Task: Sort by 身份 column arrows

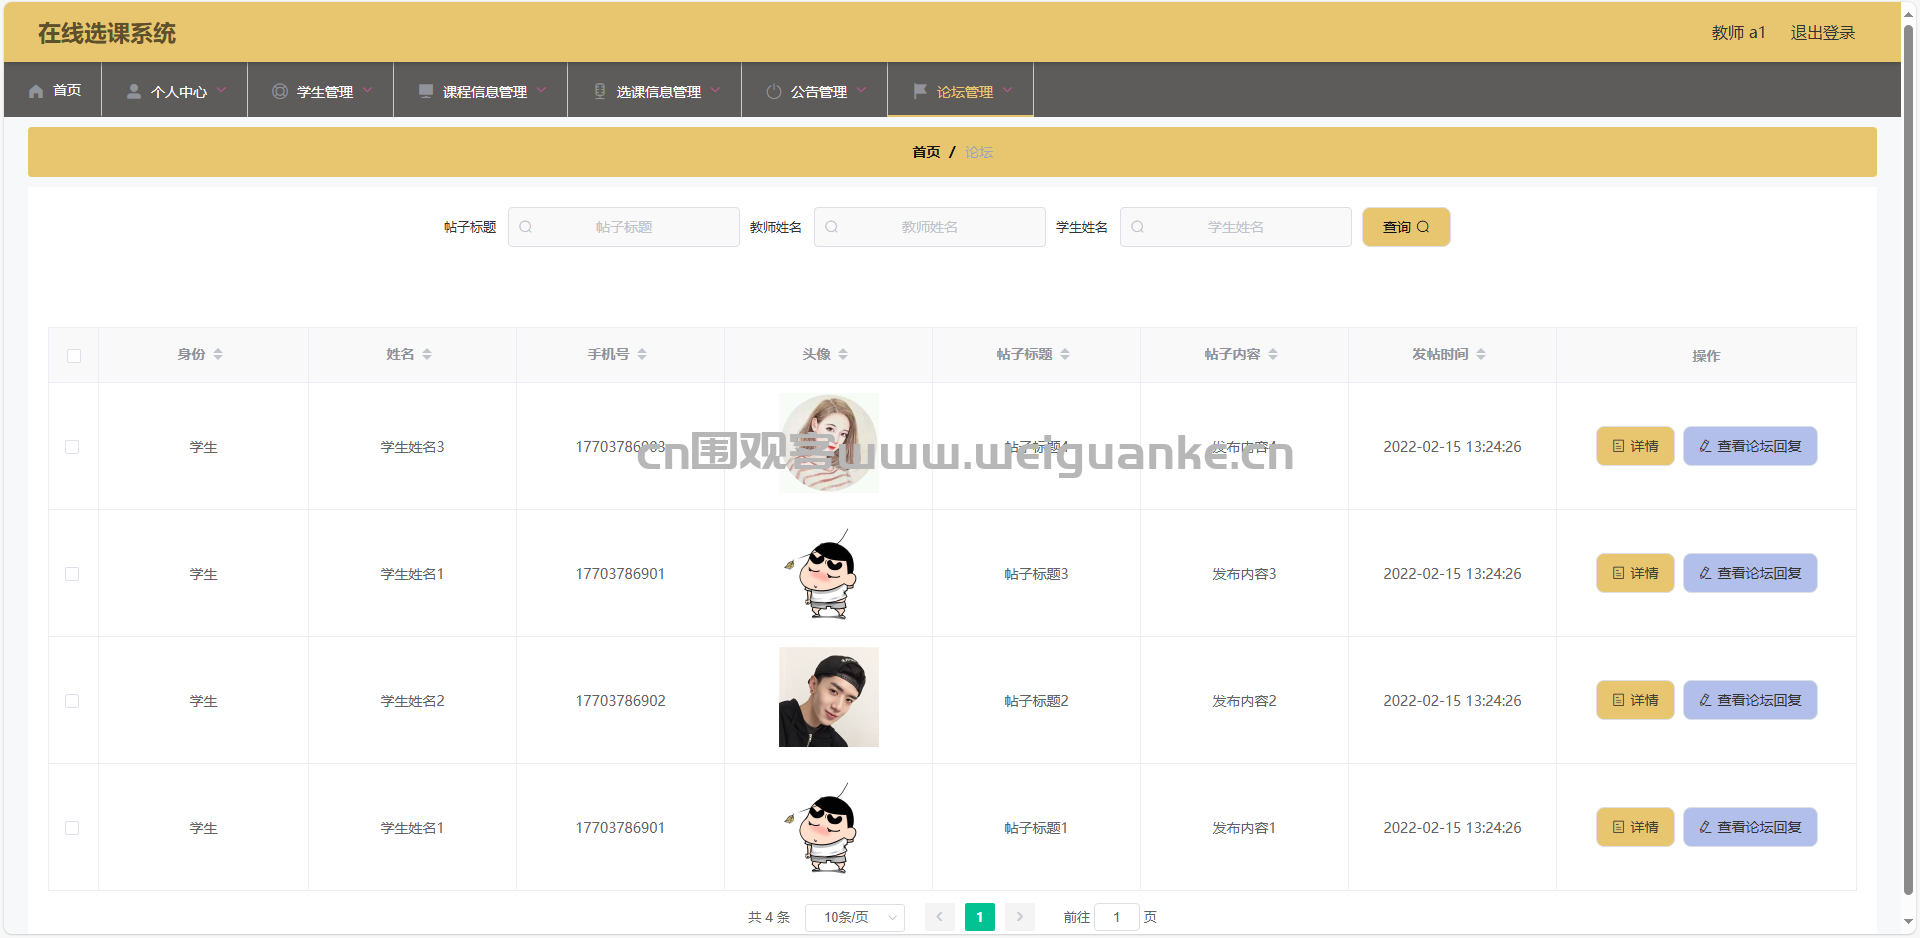Action: click(218, 355)
